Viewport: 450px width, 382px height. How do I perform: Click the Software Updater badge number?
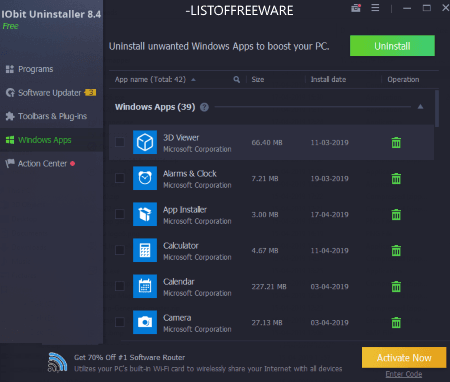point(90,93)
